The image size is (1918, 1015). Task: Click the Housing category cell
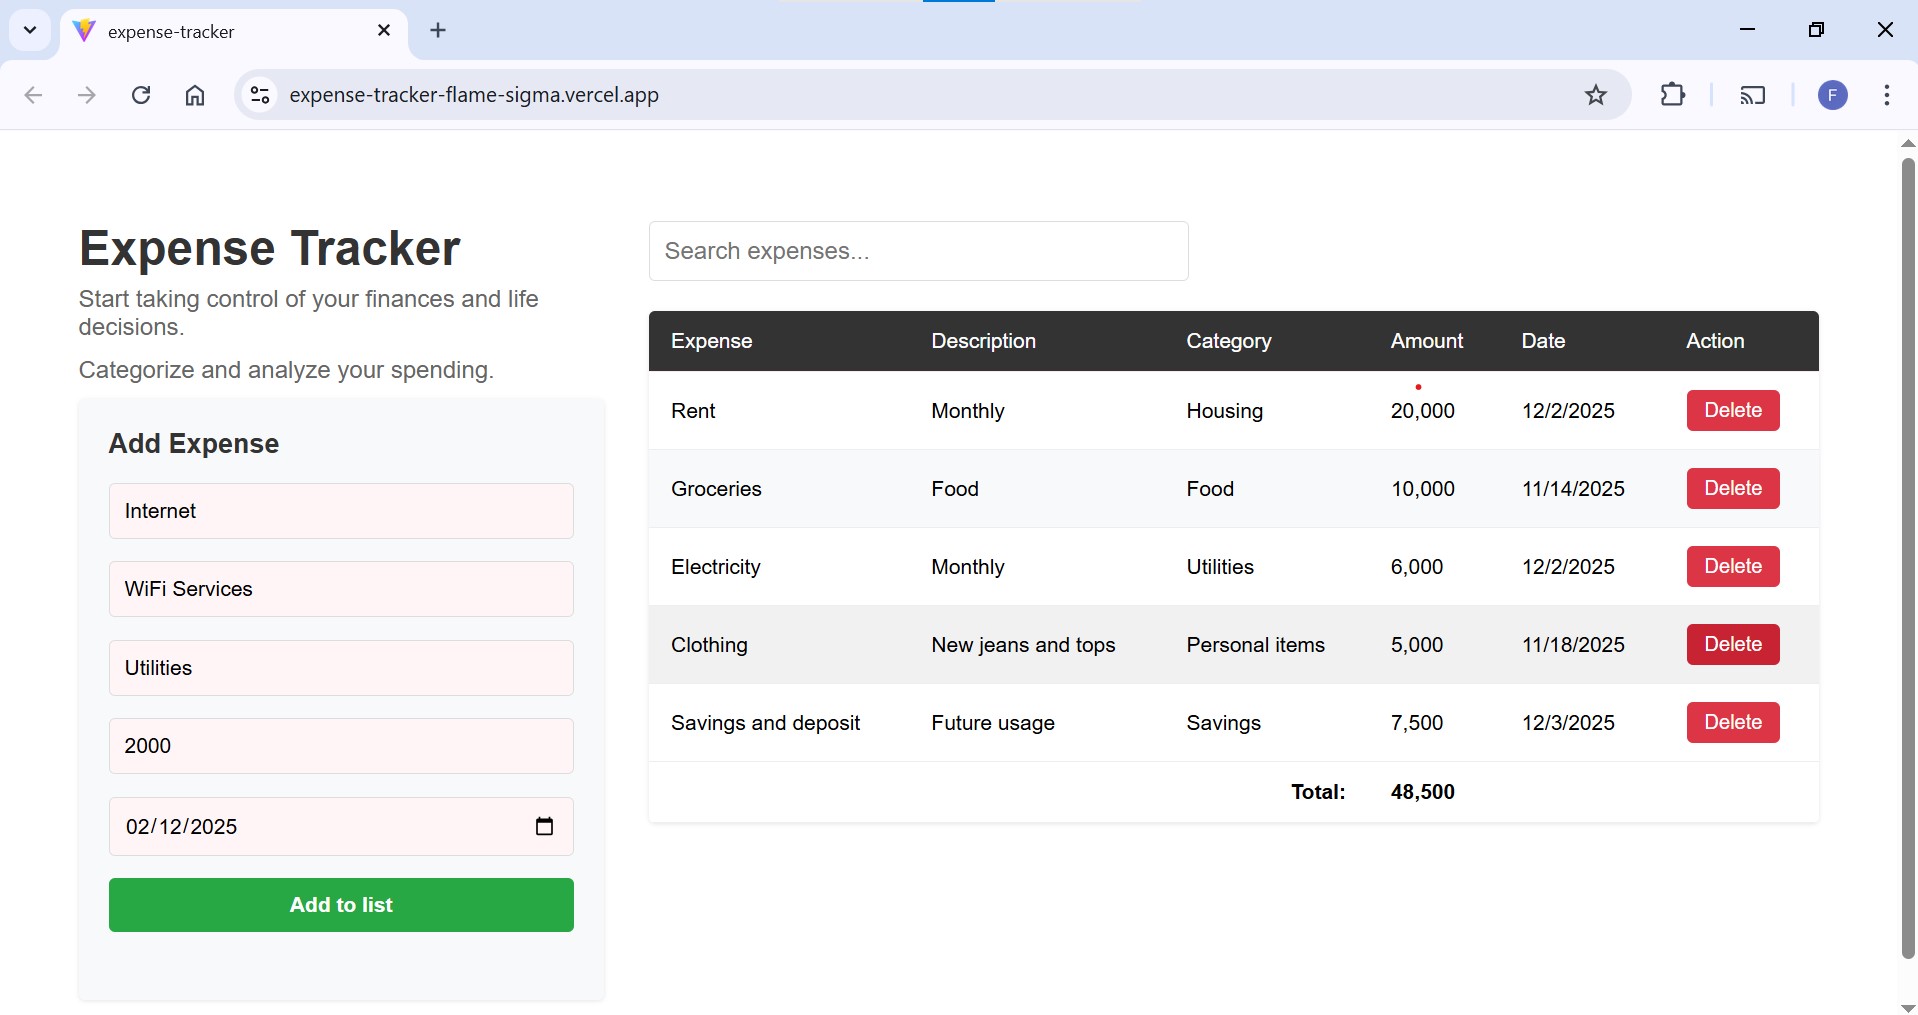coord(1224,411)
